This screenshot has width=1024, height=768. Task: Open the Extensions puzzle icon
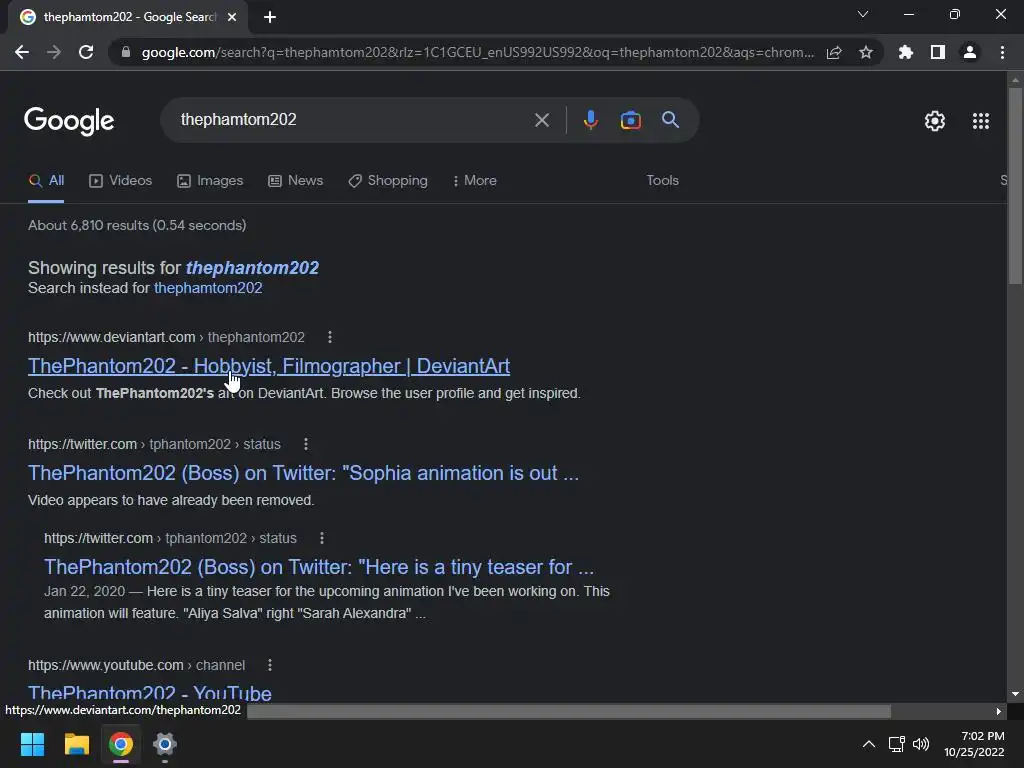pyautogui.click(x=906, y=52)
